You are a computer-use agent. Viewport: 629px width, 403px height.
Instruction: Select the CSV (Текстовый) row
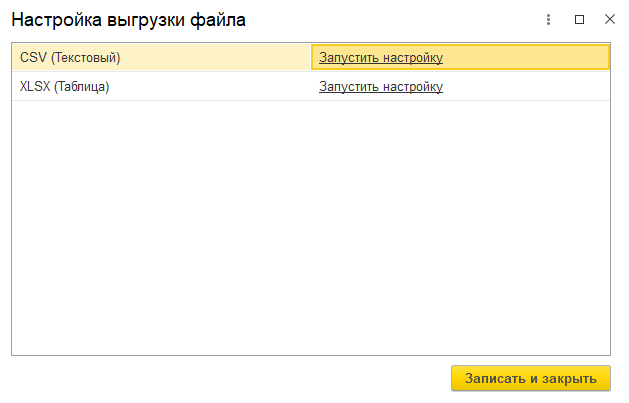[x=70, y=58]
